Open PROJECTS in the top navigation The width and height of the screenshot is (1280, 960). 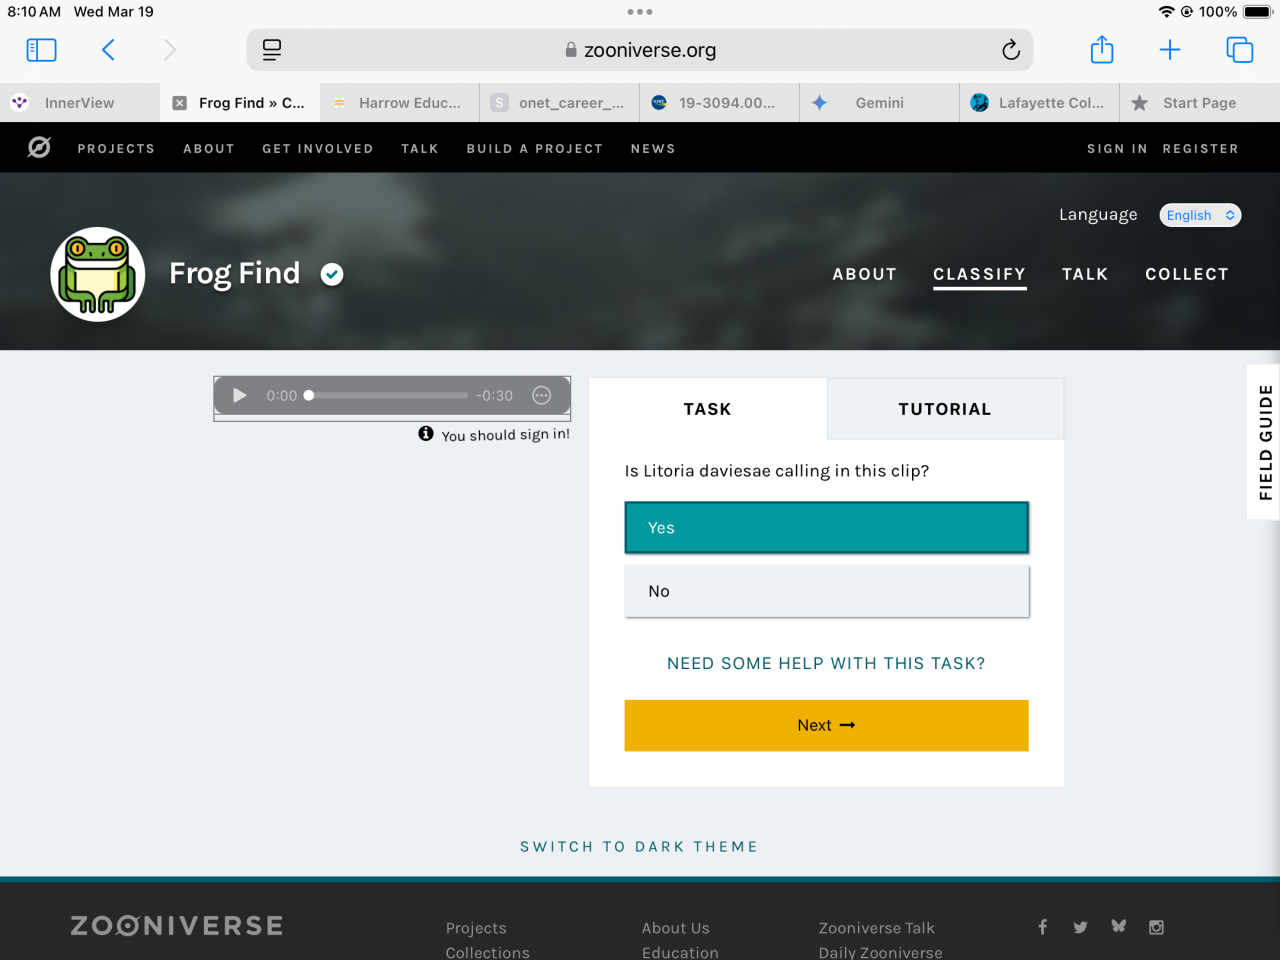(116, 148)
